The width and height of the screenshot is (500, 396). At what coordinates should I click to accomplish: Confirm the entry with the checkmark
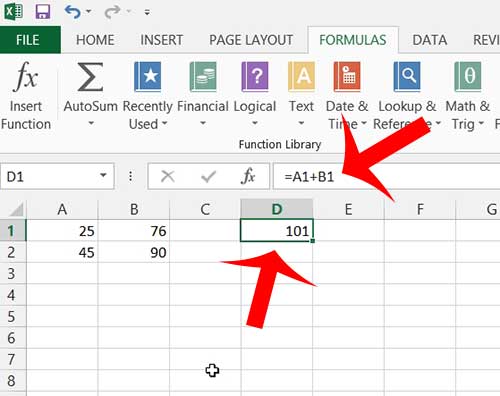click(208, 176)
